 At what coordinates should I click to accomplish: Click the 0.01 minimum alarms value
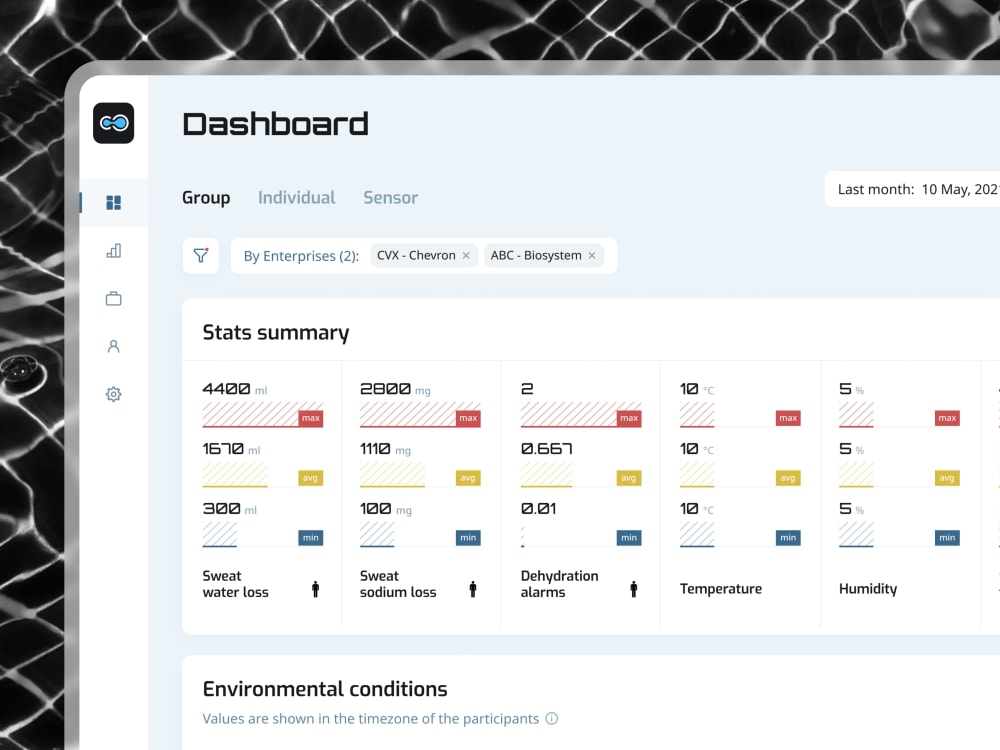coord(539,509)
